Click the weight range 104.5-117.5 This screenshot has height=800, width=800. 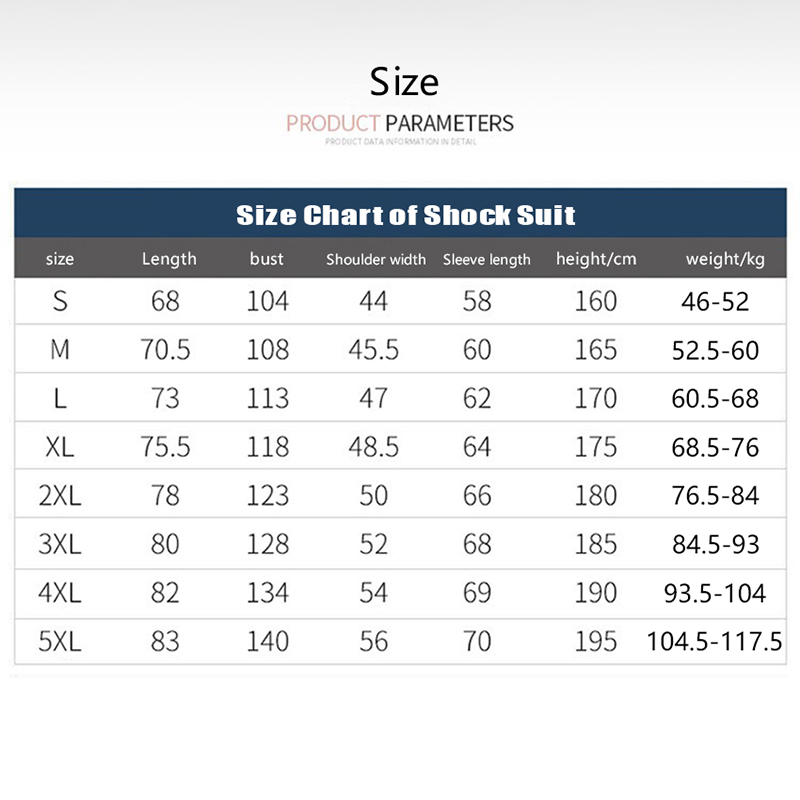coord(715,641)
